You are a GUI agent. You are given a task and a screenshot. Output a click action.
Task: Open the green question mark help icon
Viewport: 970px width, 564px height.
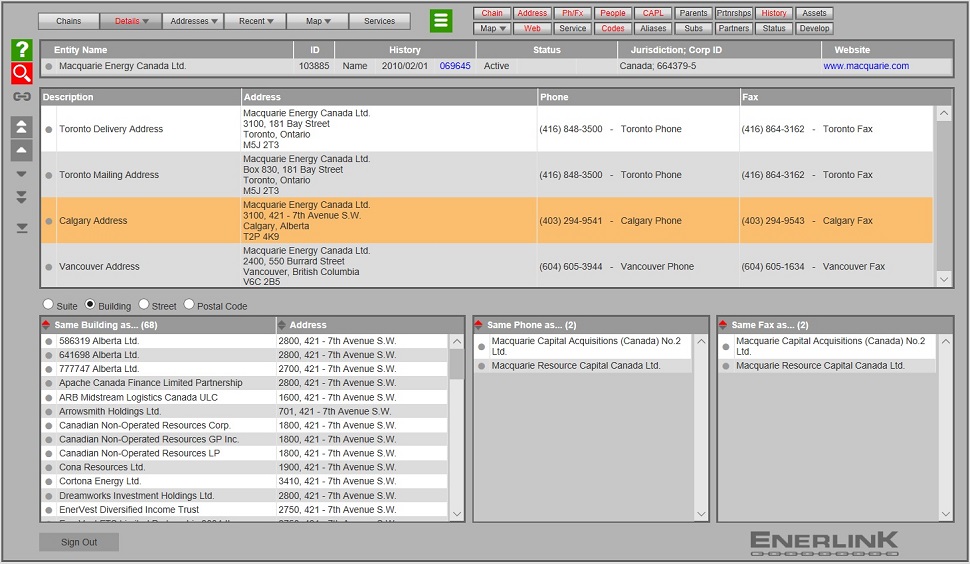click(22, 49)
